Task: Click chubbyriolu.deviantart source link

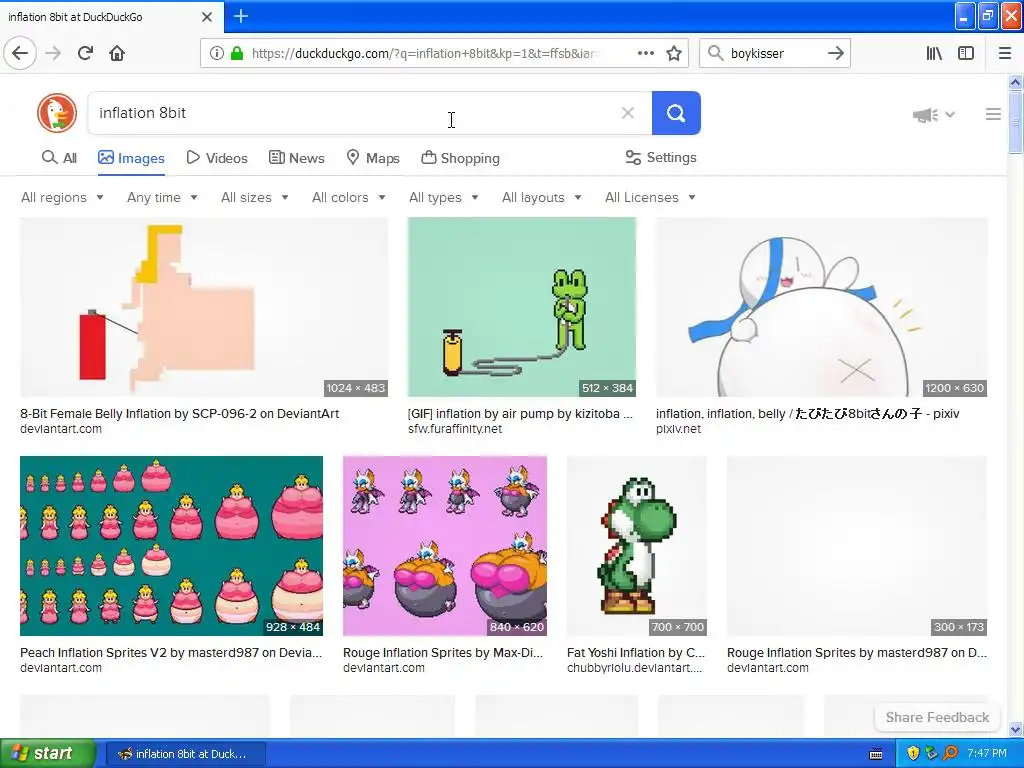Action: click(x=635, y=668)
